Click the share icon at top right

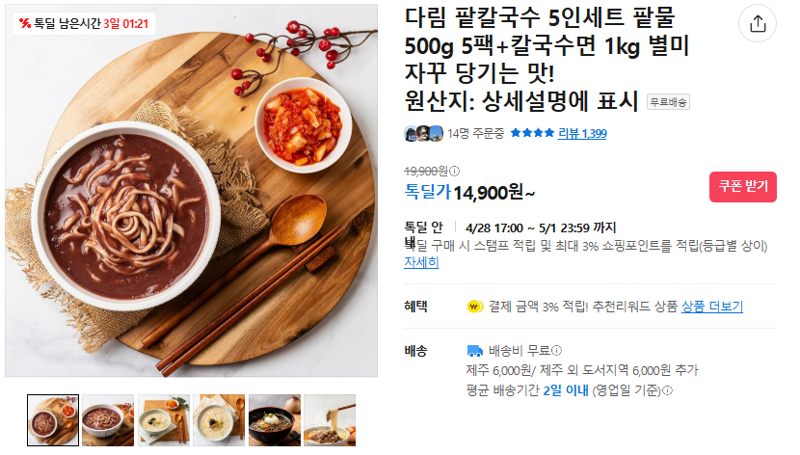(757, 23)
